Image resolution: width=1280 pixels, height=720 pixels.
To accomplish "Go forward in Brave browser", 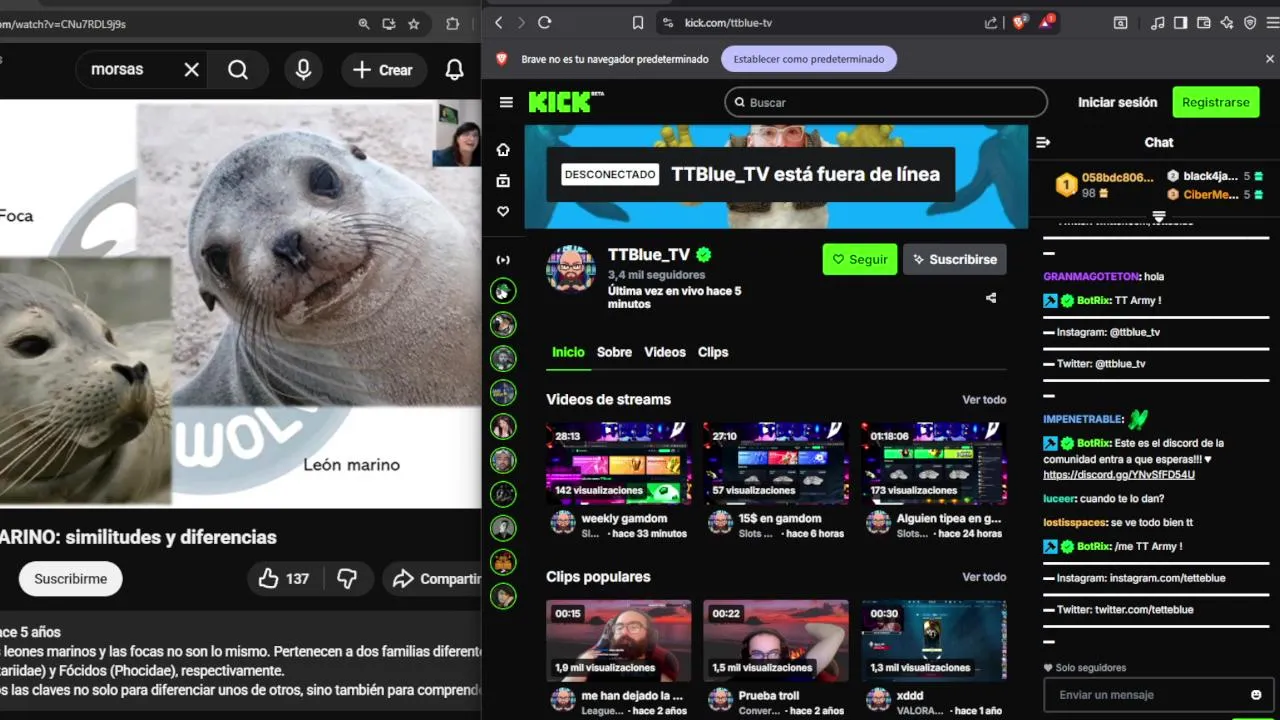I will pyautogui.click(x=522, y=22).
